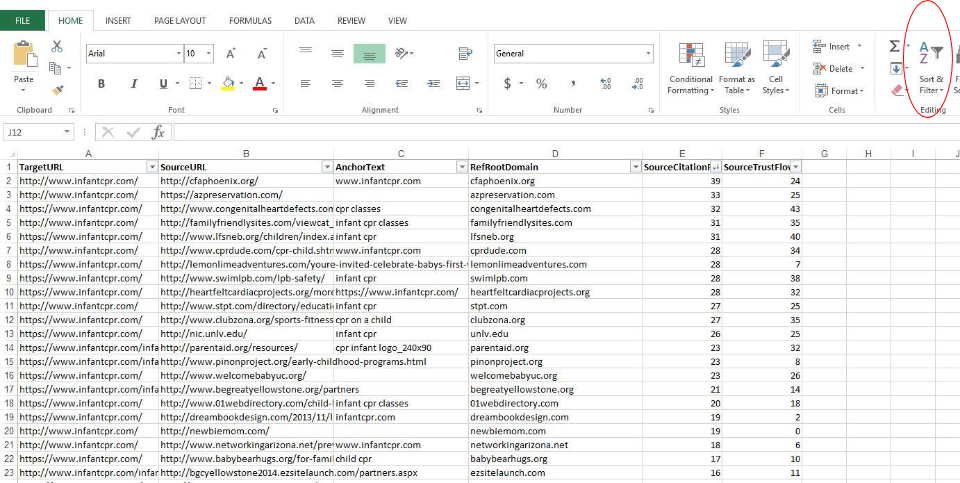The width and height of the screenshot is (960, 483).
Task: Open the Name Box dropdown for J12
Action: [67, 132]
